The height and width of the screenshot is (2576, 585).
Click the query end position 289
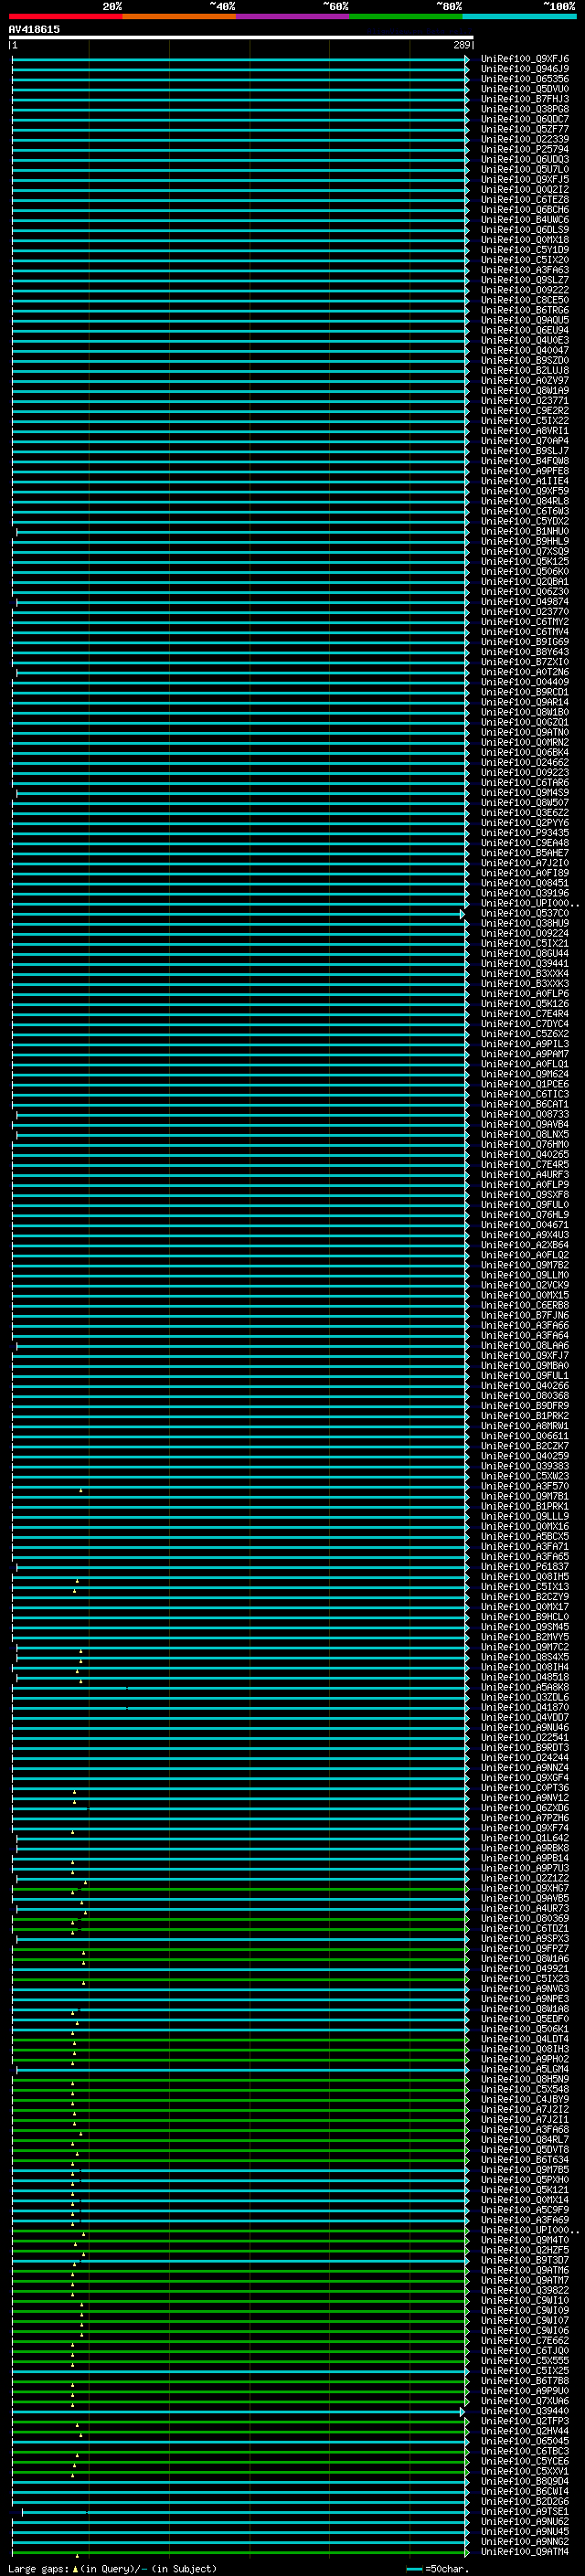pos(461,45)
